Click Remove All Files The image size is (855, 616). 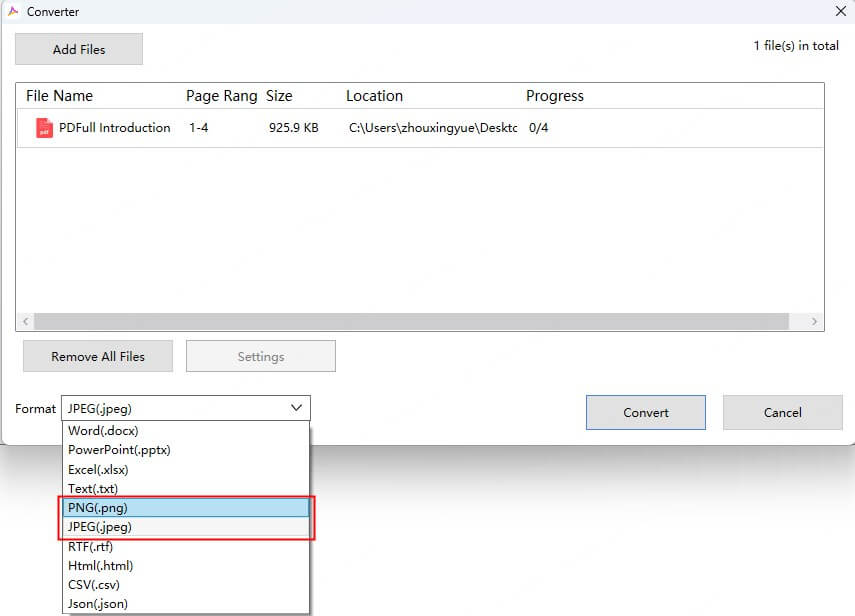pyautogui.click(x=97, y=356)
